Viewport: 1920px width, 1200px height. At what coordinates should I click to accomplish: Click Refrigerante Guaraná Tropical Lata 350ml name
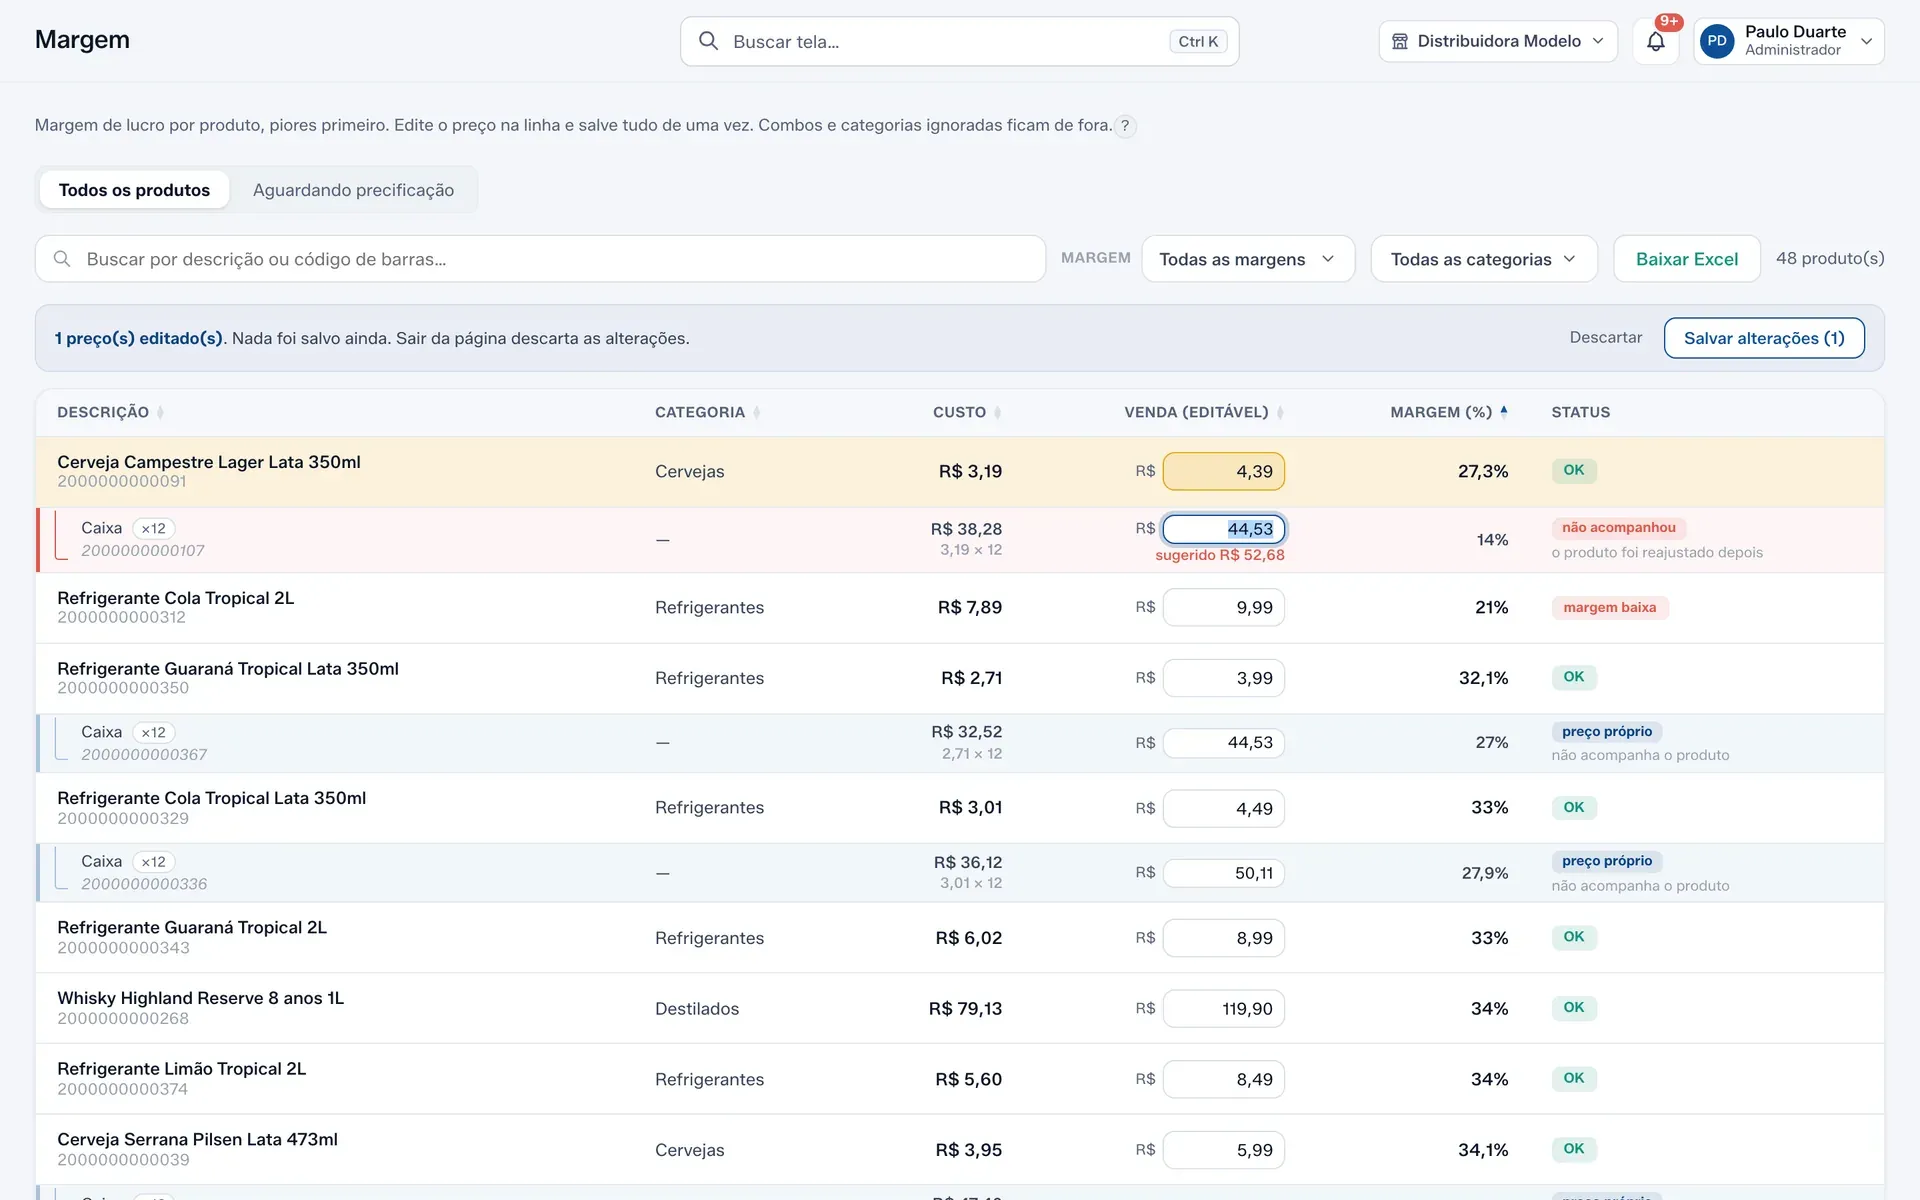pos(228,669)
